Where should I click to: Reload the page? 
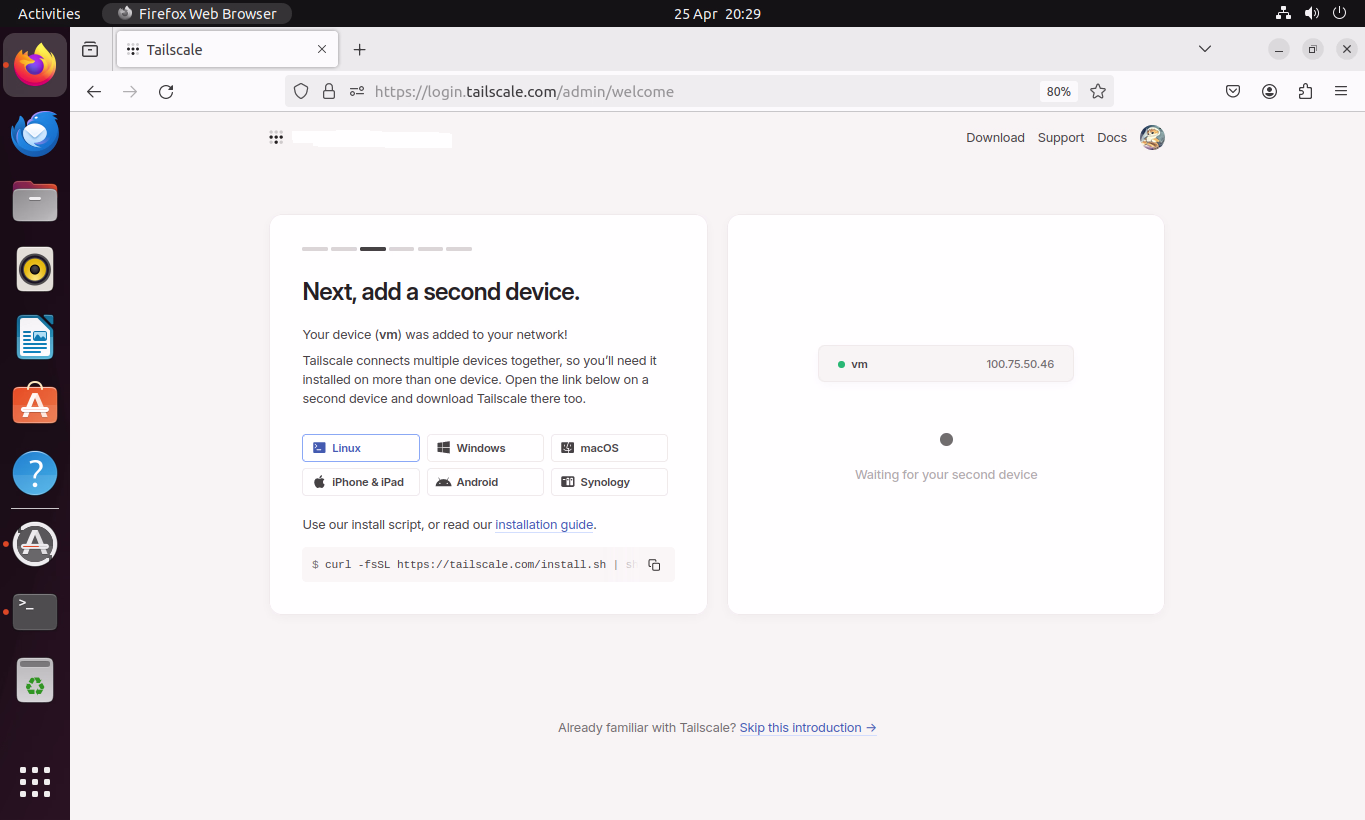click(x=166, y=91)
